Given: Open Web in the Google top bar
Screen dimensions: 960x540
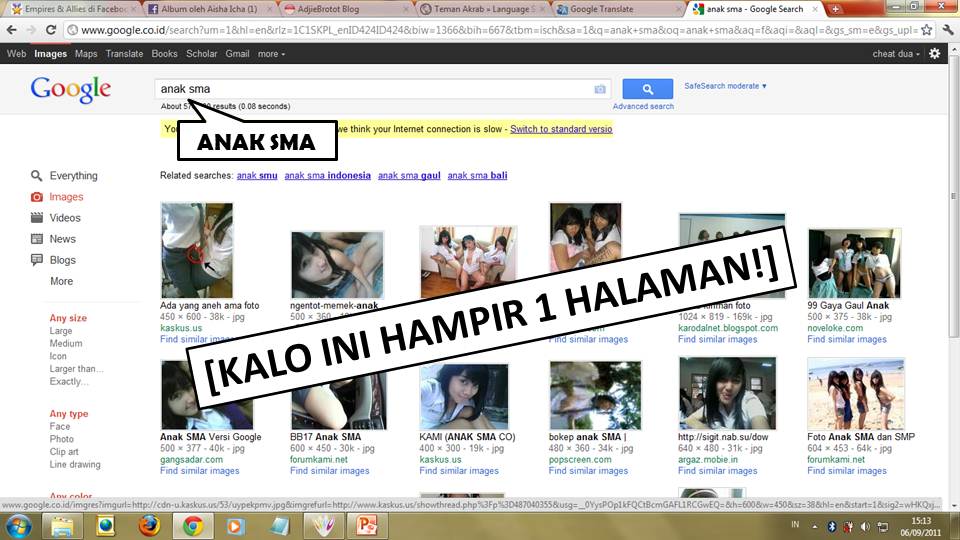Looking at the screenshot, I should pos(17,54).
